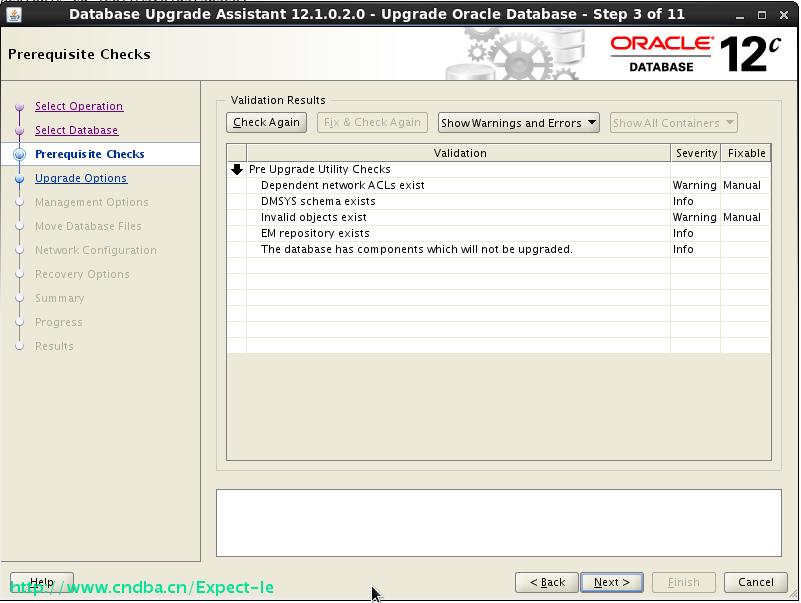Screen dimensions: 801x603
Task: Click the Finish button
Action: tap(684, 582)
